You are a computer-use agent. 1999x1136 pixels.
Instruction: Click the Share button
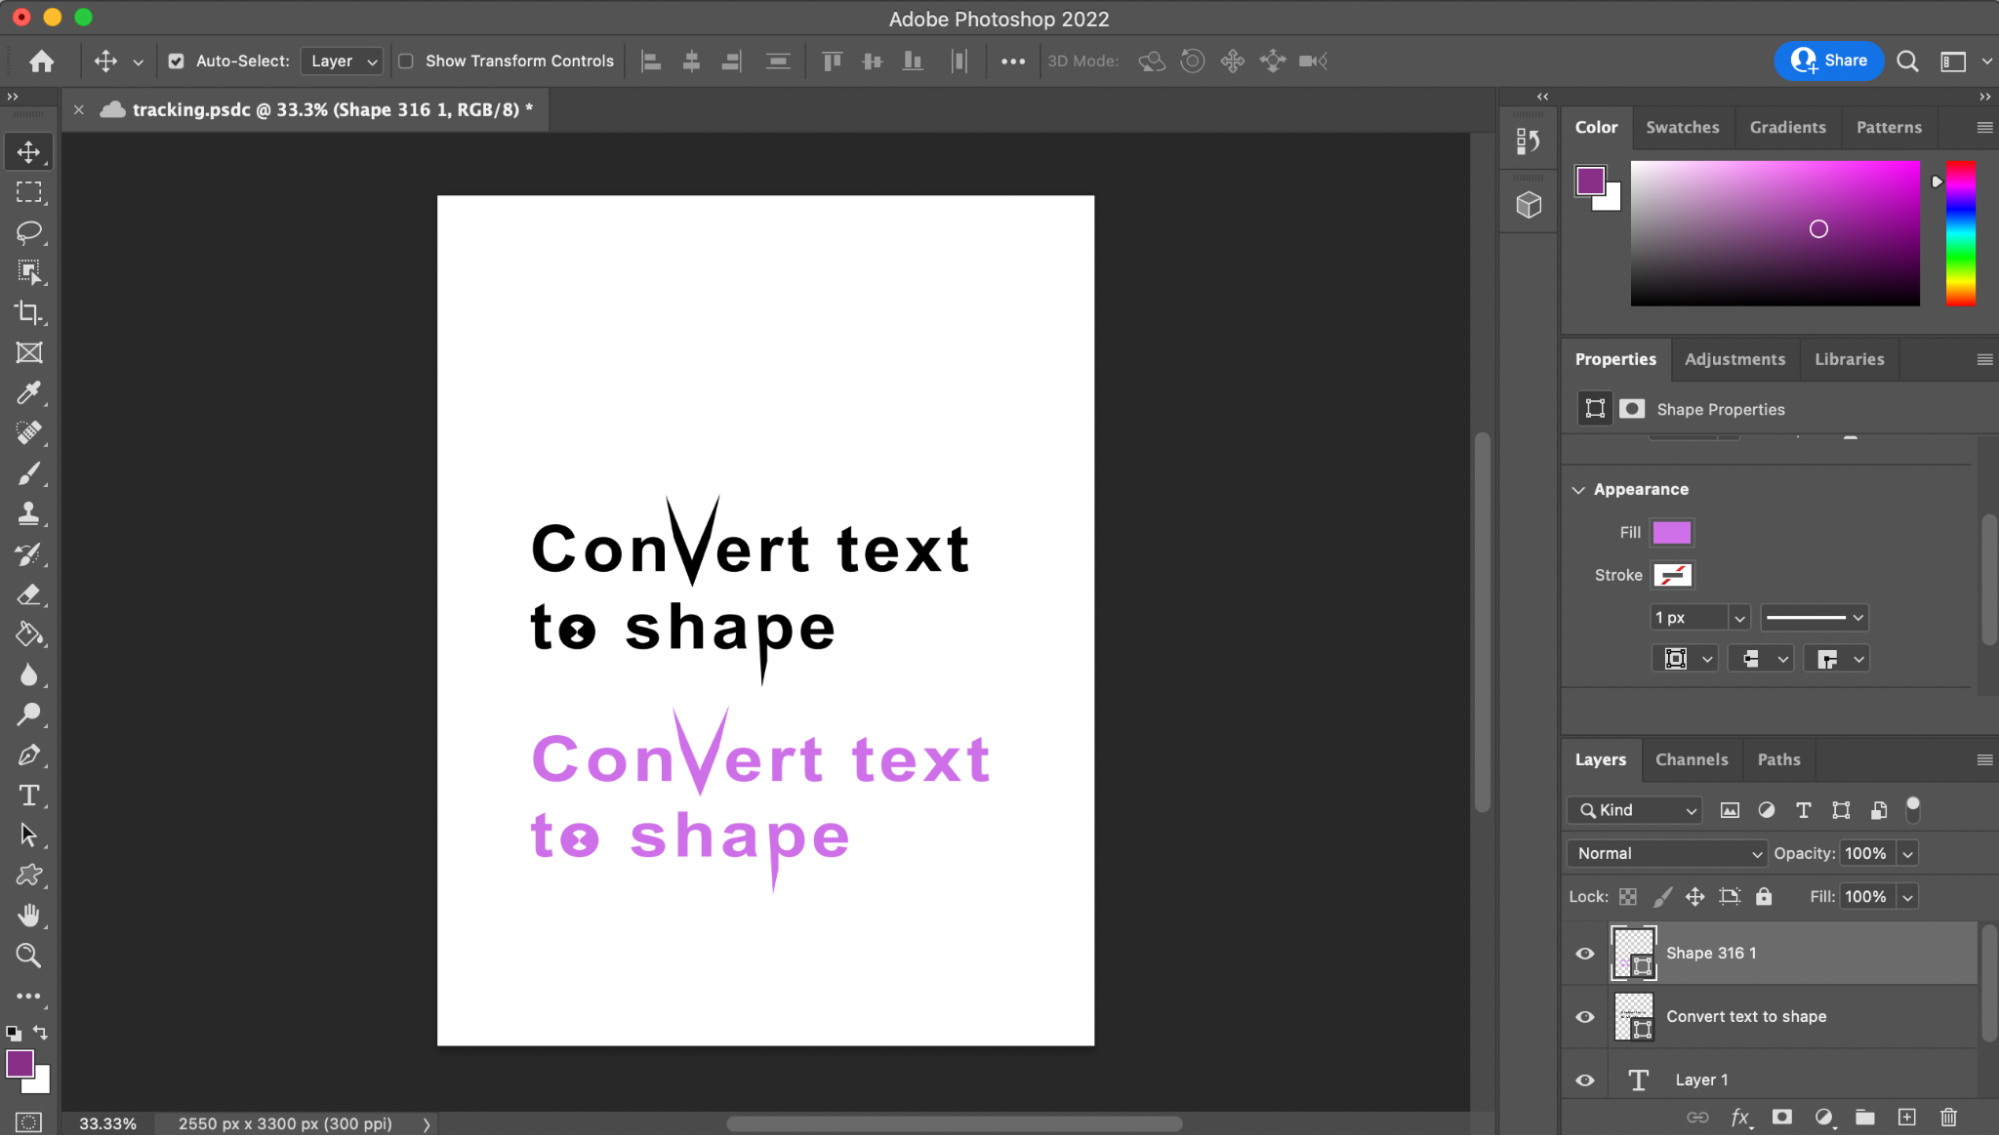[1829, 60]
